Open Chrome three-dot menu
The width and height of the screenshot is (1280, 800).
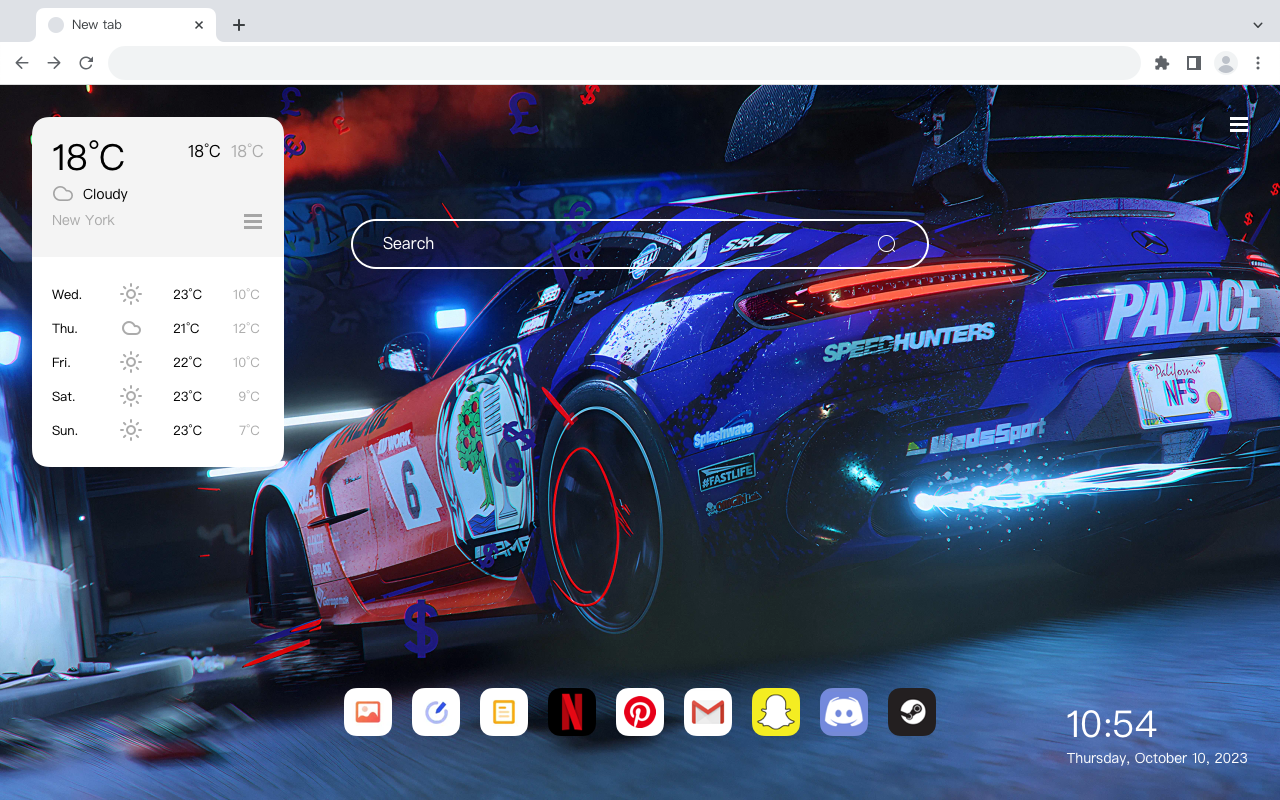1258,63
